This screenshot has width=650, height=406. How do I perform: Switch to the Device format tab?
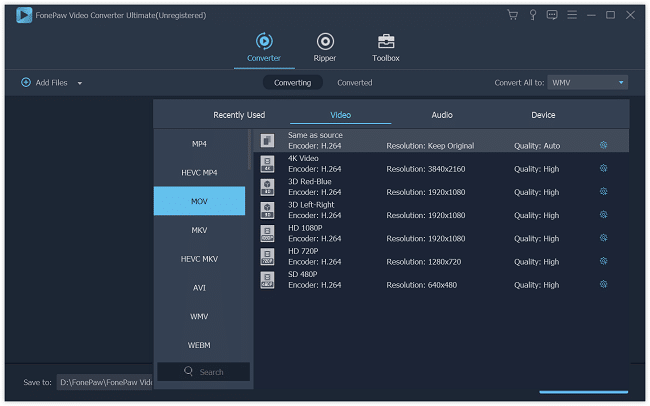543,115
